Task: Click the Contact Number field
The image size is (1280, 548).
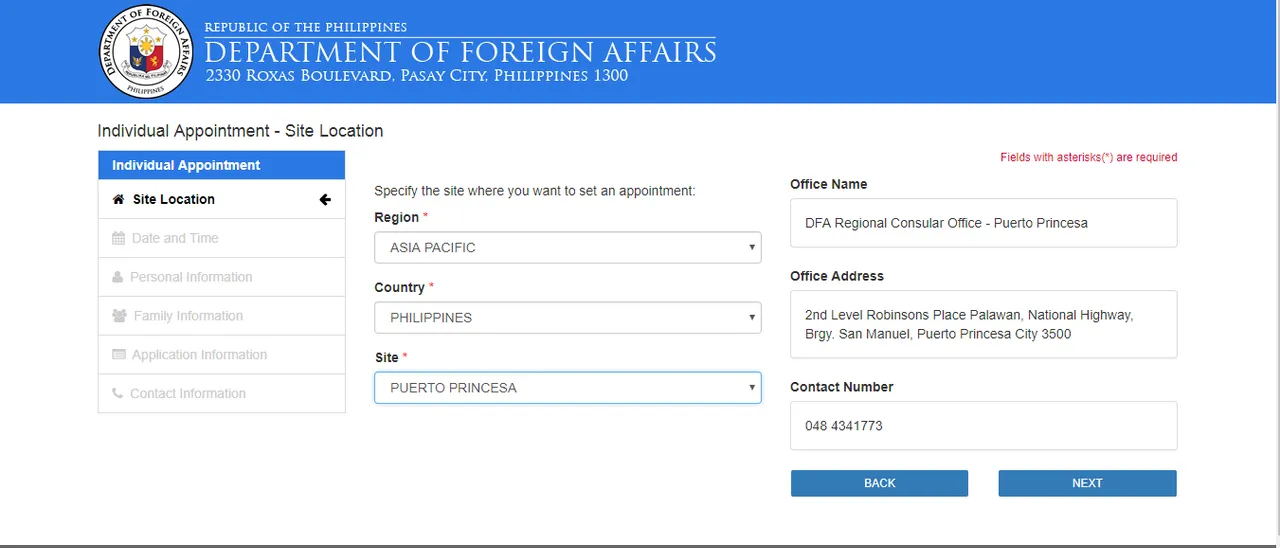Action: tap(984, 426)
